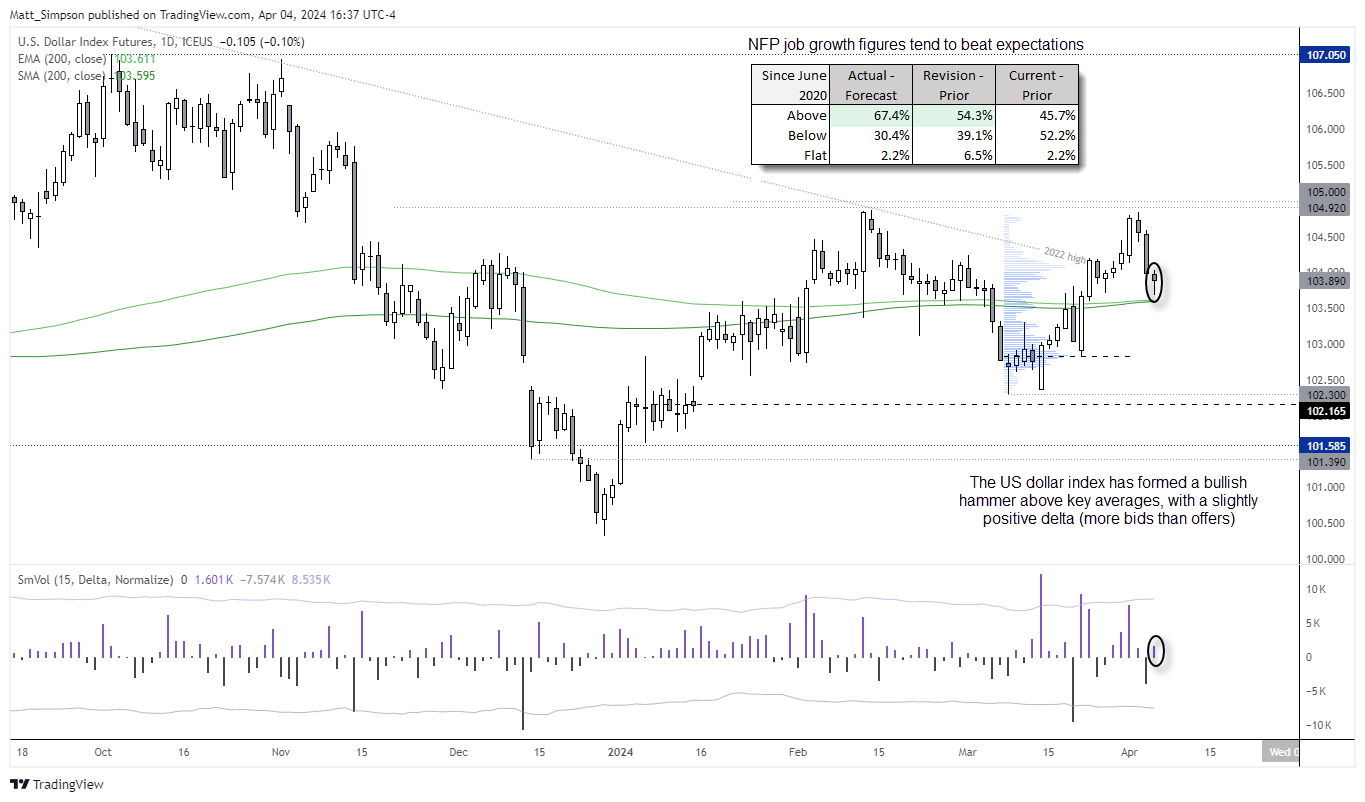Viewport: 1365px width, 802px height.
Task: Click the 'Above' row label in table
Action: 807,115
